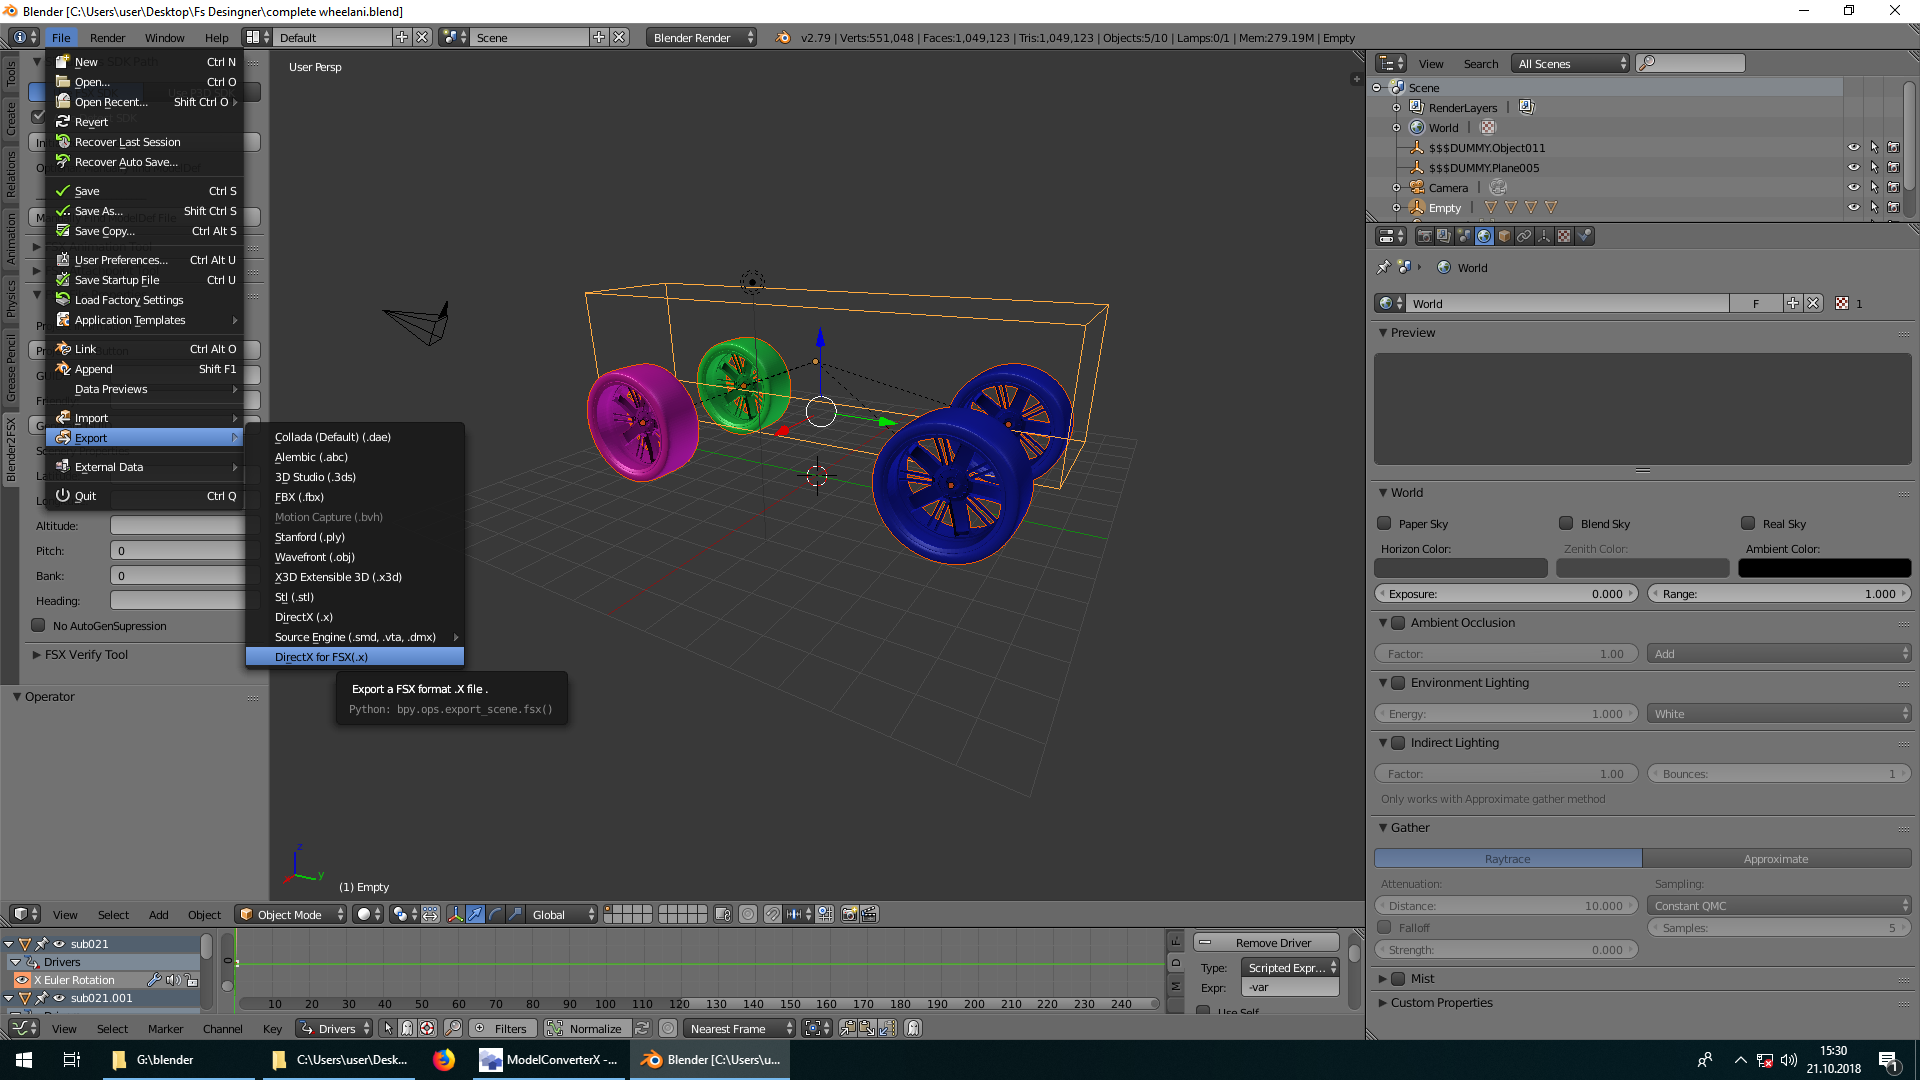Switch Gather mode to Approximate
The width and height of the screenshot is (1920, 1080).
pyautogui.click(x=1777, y=858)
